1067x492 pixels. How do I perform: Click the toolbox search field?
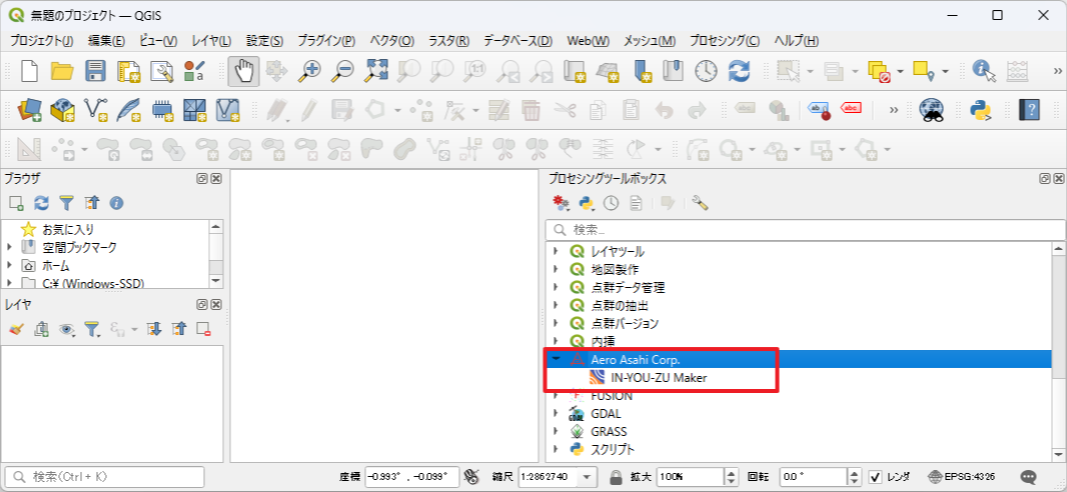[800, 229]
